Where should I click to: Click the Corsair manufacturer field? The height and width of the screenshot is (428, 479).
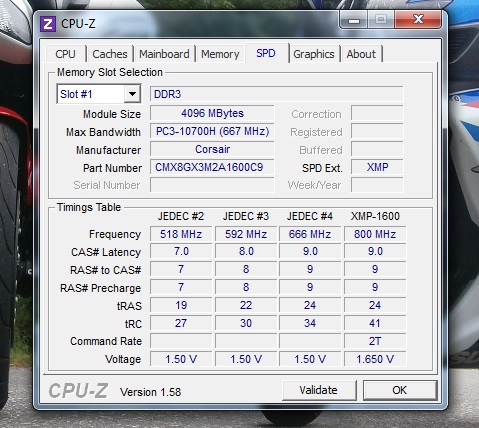[212, 149]
